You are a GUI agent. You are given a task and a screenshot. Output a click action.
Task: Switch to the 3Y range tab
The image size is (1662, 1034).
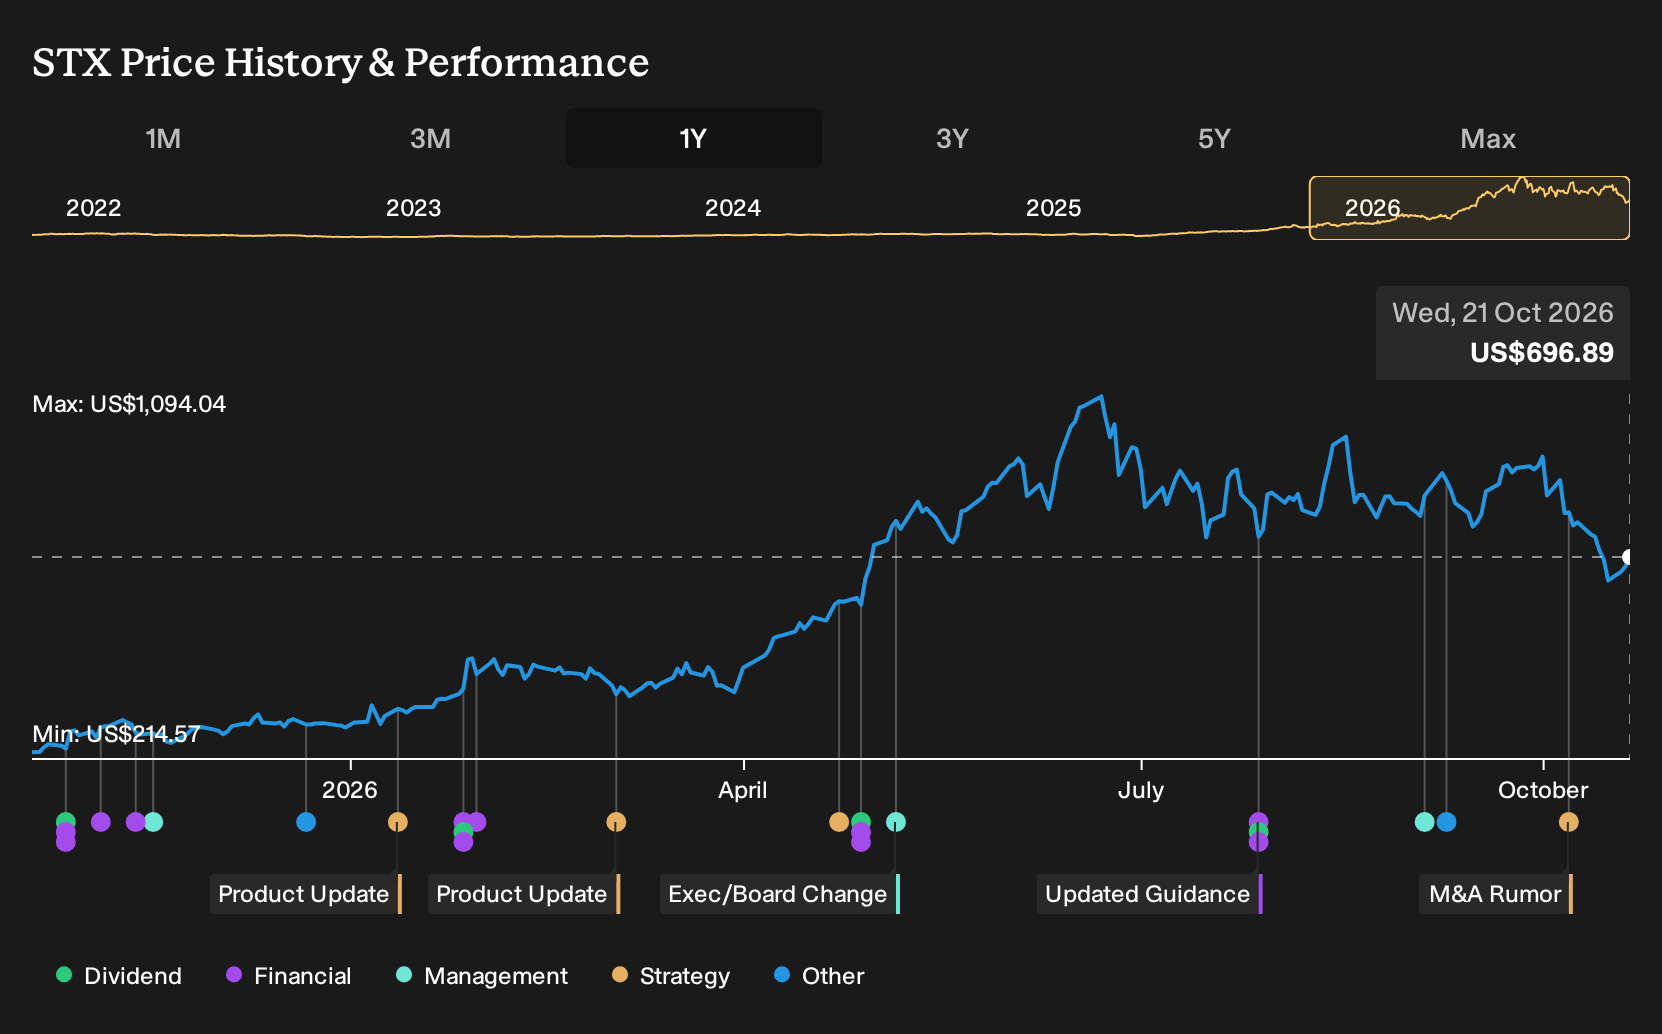click(952, 139)
